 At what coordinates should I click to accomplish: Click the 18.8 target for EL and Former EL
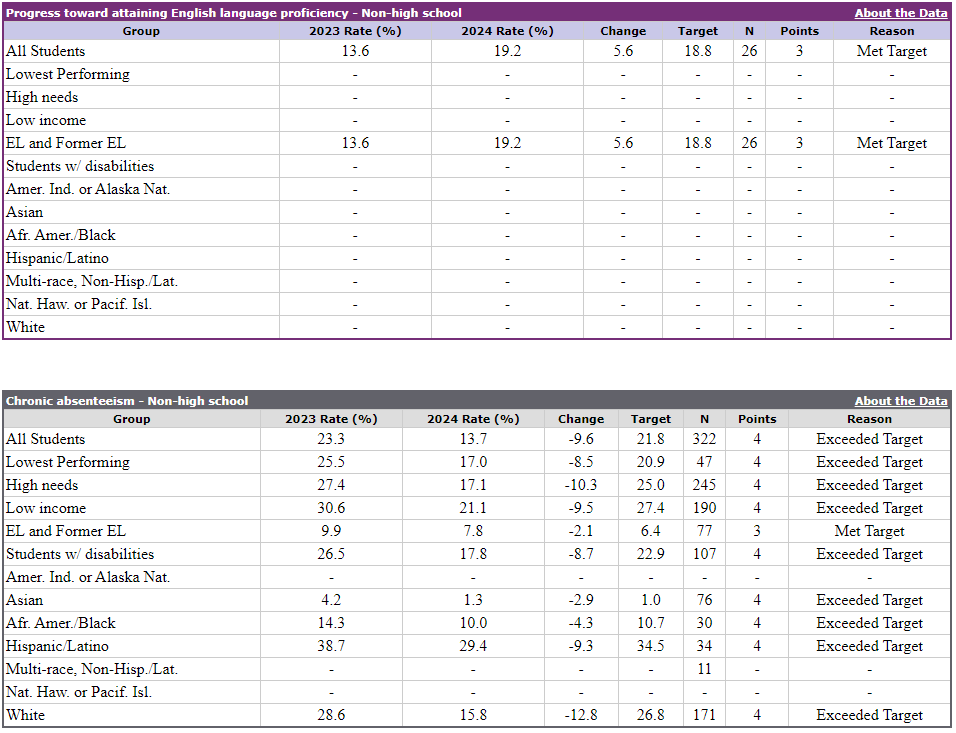pyautogui.click(x=697, y=143)
